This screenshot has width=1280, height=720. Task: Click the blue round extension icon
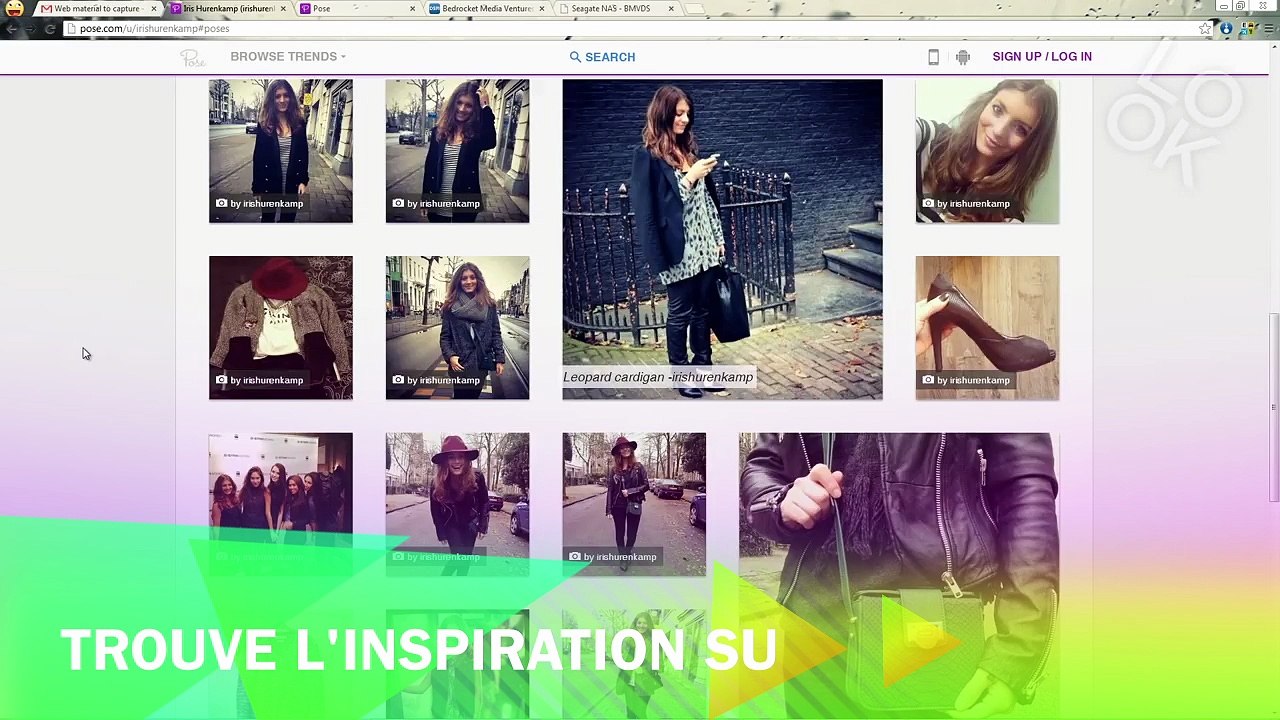[1226, 29]
